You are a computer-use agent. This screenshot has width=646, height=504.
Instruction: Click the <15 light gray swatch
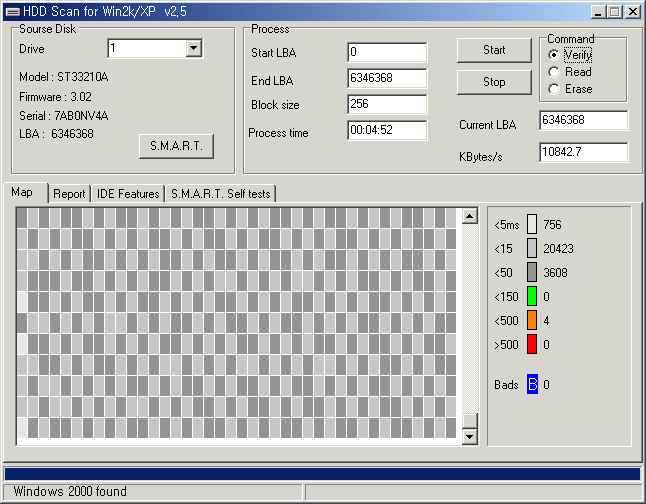532,248
